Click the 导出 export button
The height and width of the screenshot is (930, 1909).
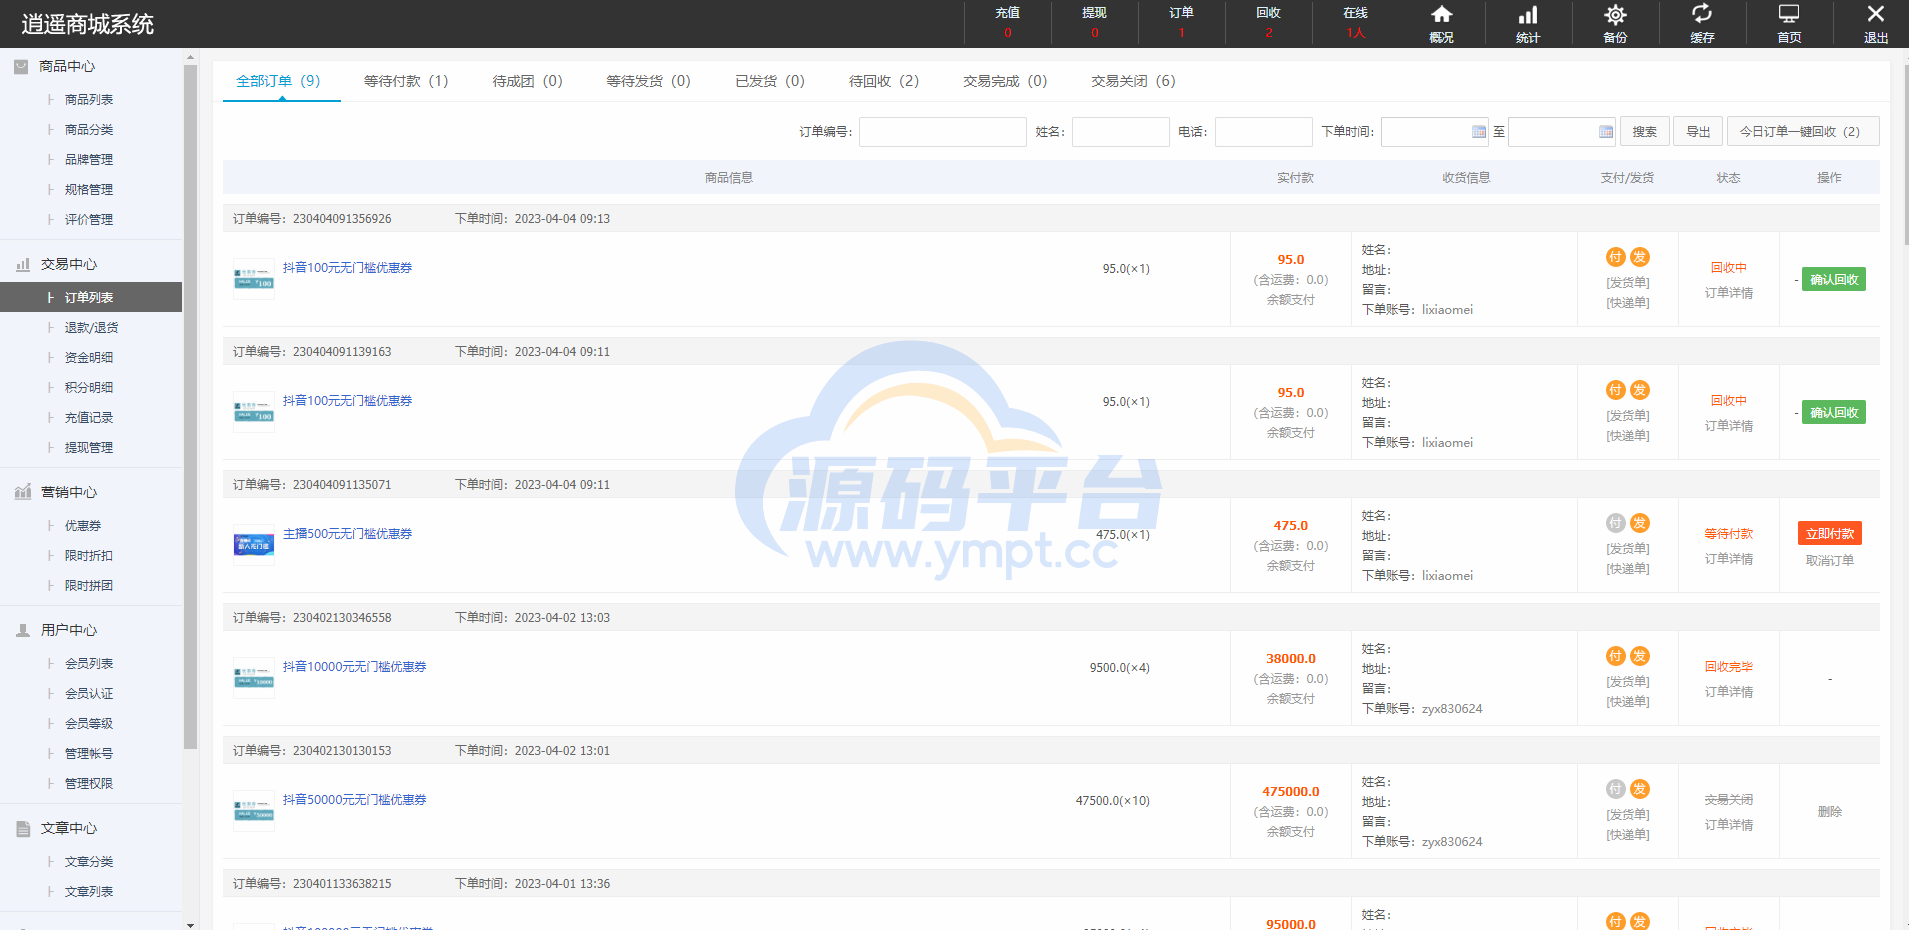click(x=1698, y=132)
